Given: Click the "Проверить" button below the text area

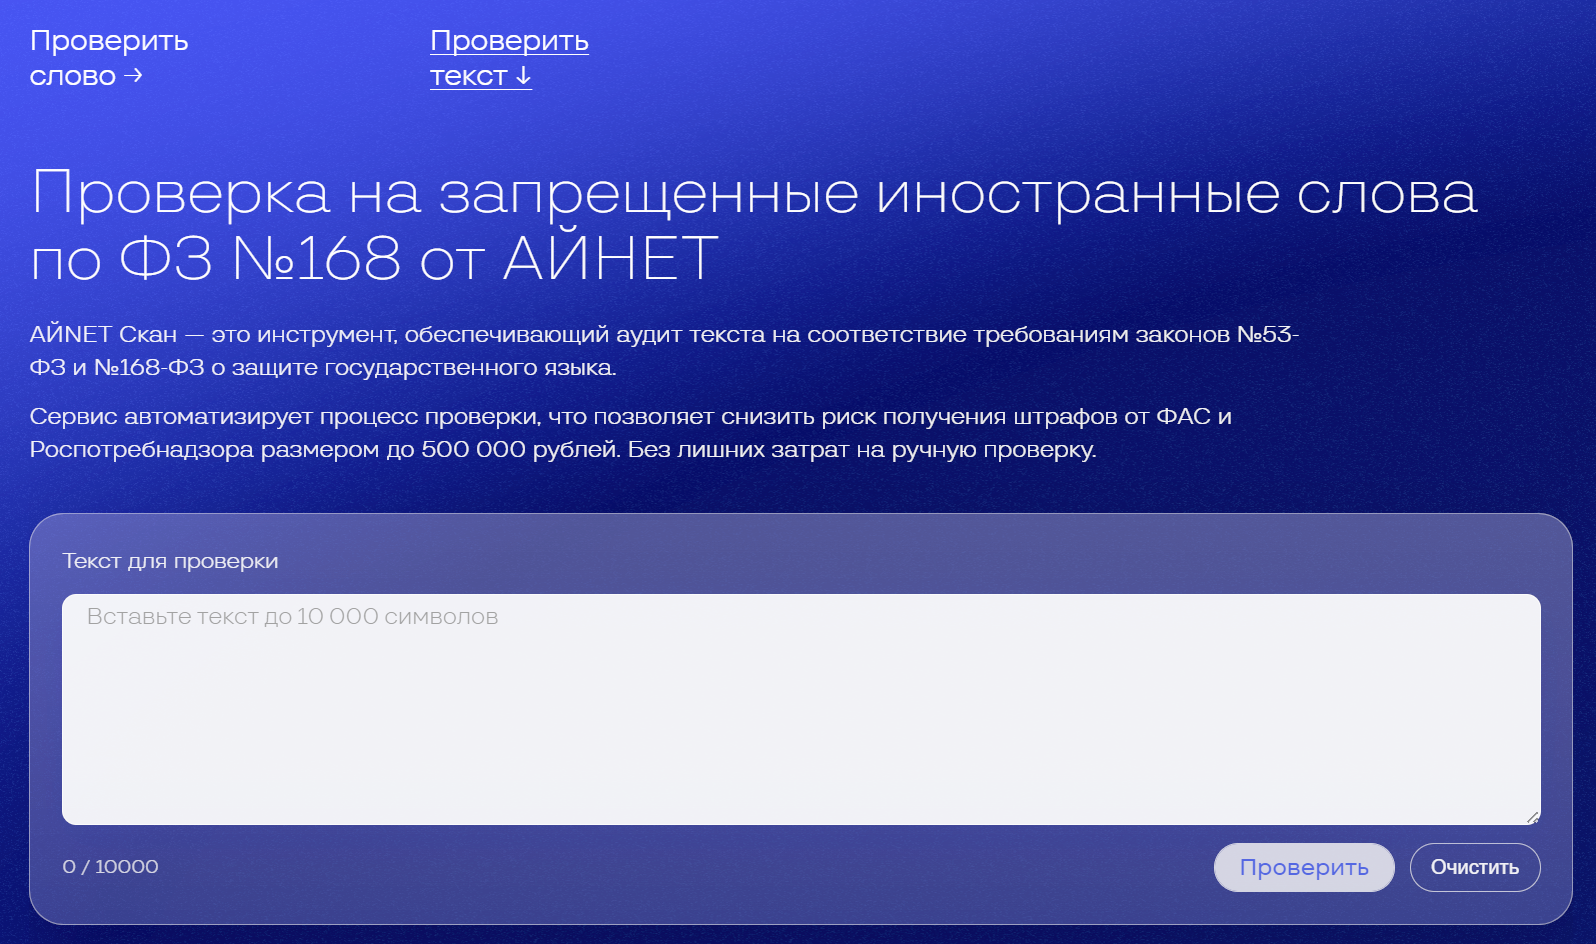Looking at the screenshot, I should pos(1304,867).
